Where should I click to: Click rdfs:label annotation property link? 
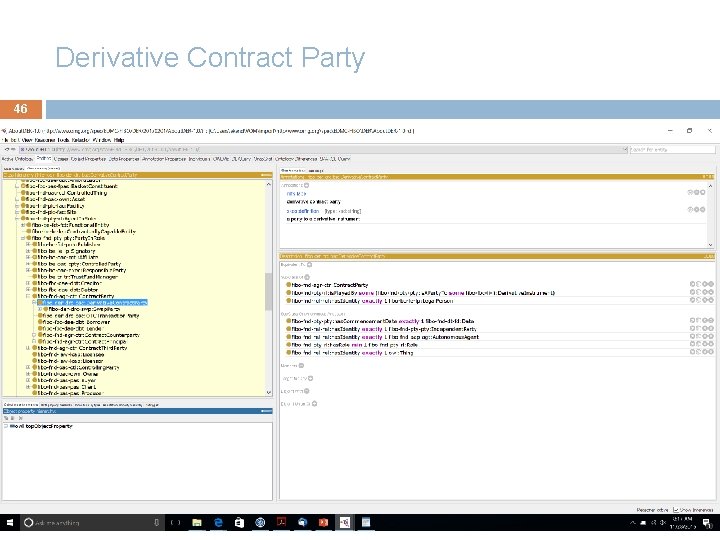pyautogui.click(x=296, y=194)
